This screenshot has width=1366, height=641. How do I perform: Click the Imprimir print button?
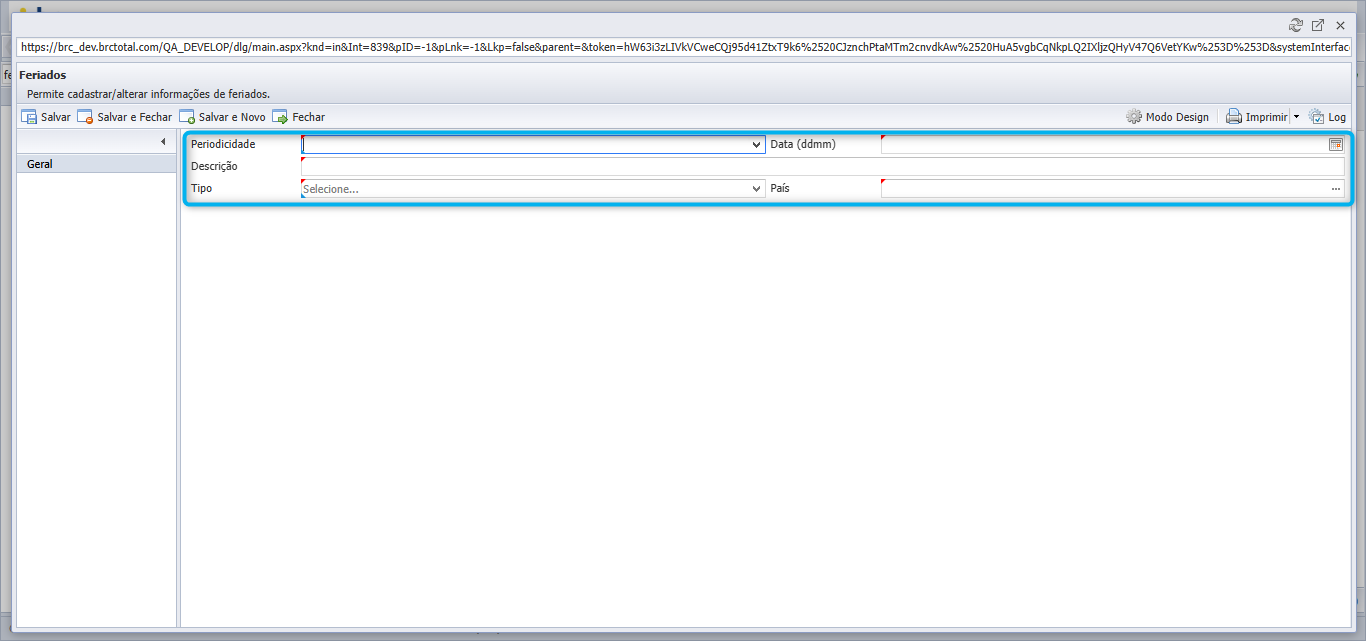[1257, 117]
